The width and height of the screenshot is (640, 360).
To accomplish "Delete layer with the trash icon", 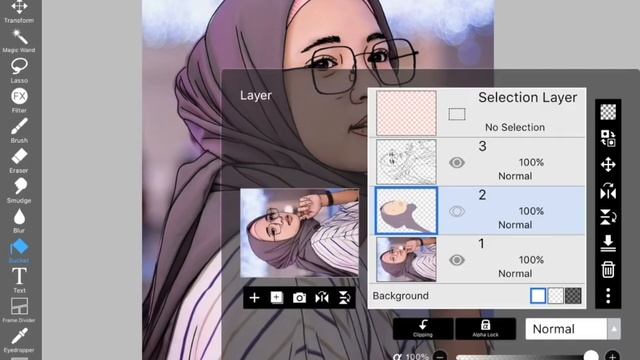I will [x=608, y=269].
